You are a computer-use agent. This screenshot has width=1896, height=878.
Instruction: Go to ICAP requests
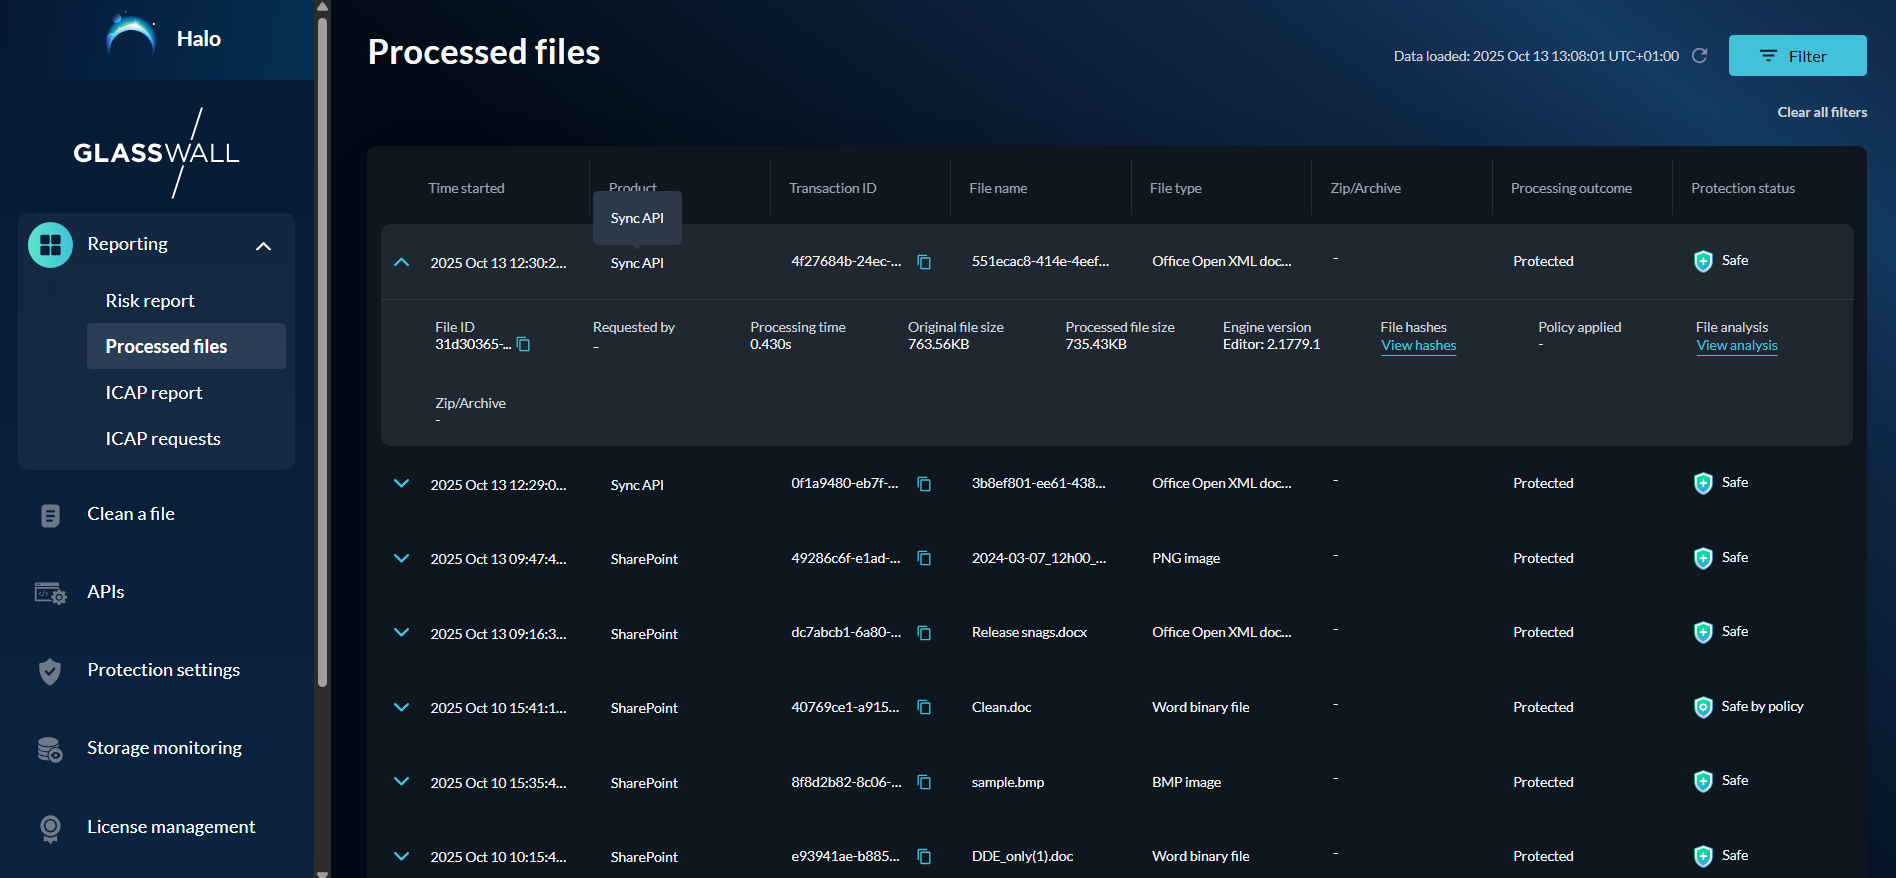pos(163,439)
